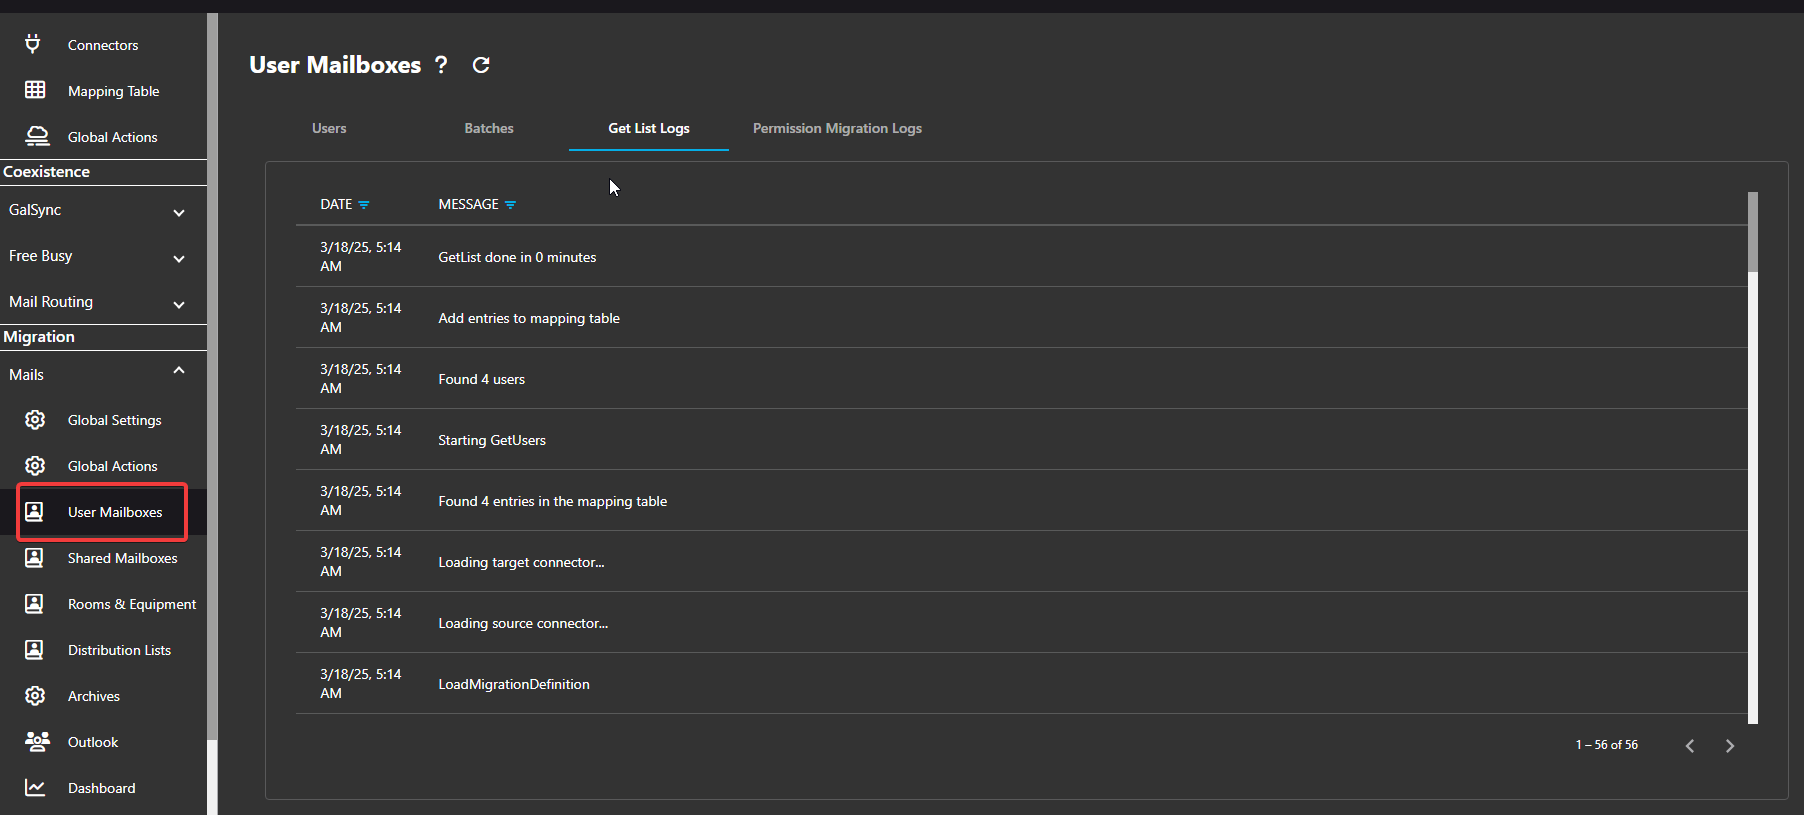
Task: Open Distribution Lists contact icon
Action: click(34, 649)
